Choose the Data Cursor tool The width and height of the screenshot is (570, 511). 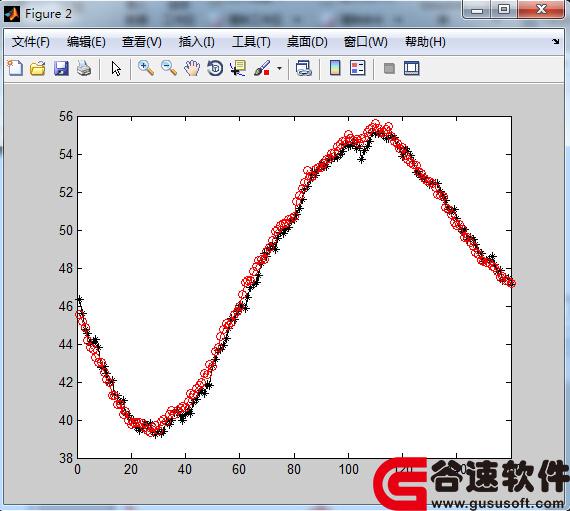click(x=238, y=68)
